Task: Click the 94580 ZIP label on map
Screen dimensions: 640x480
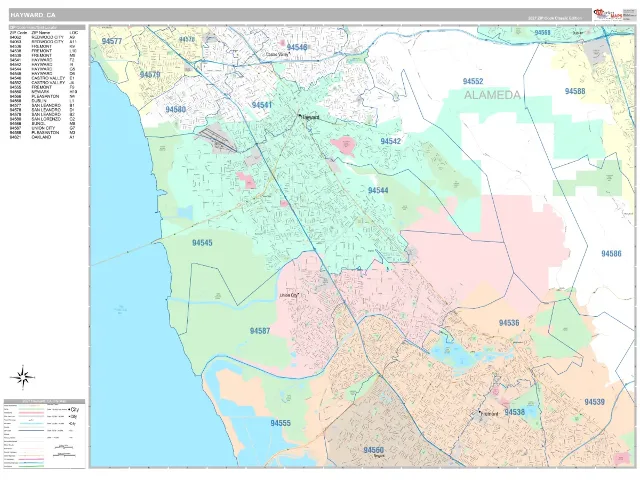Action: point(176,109)
